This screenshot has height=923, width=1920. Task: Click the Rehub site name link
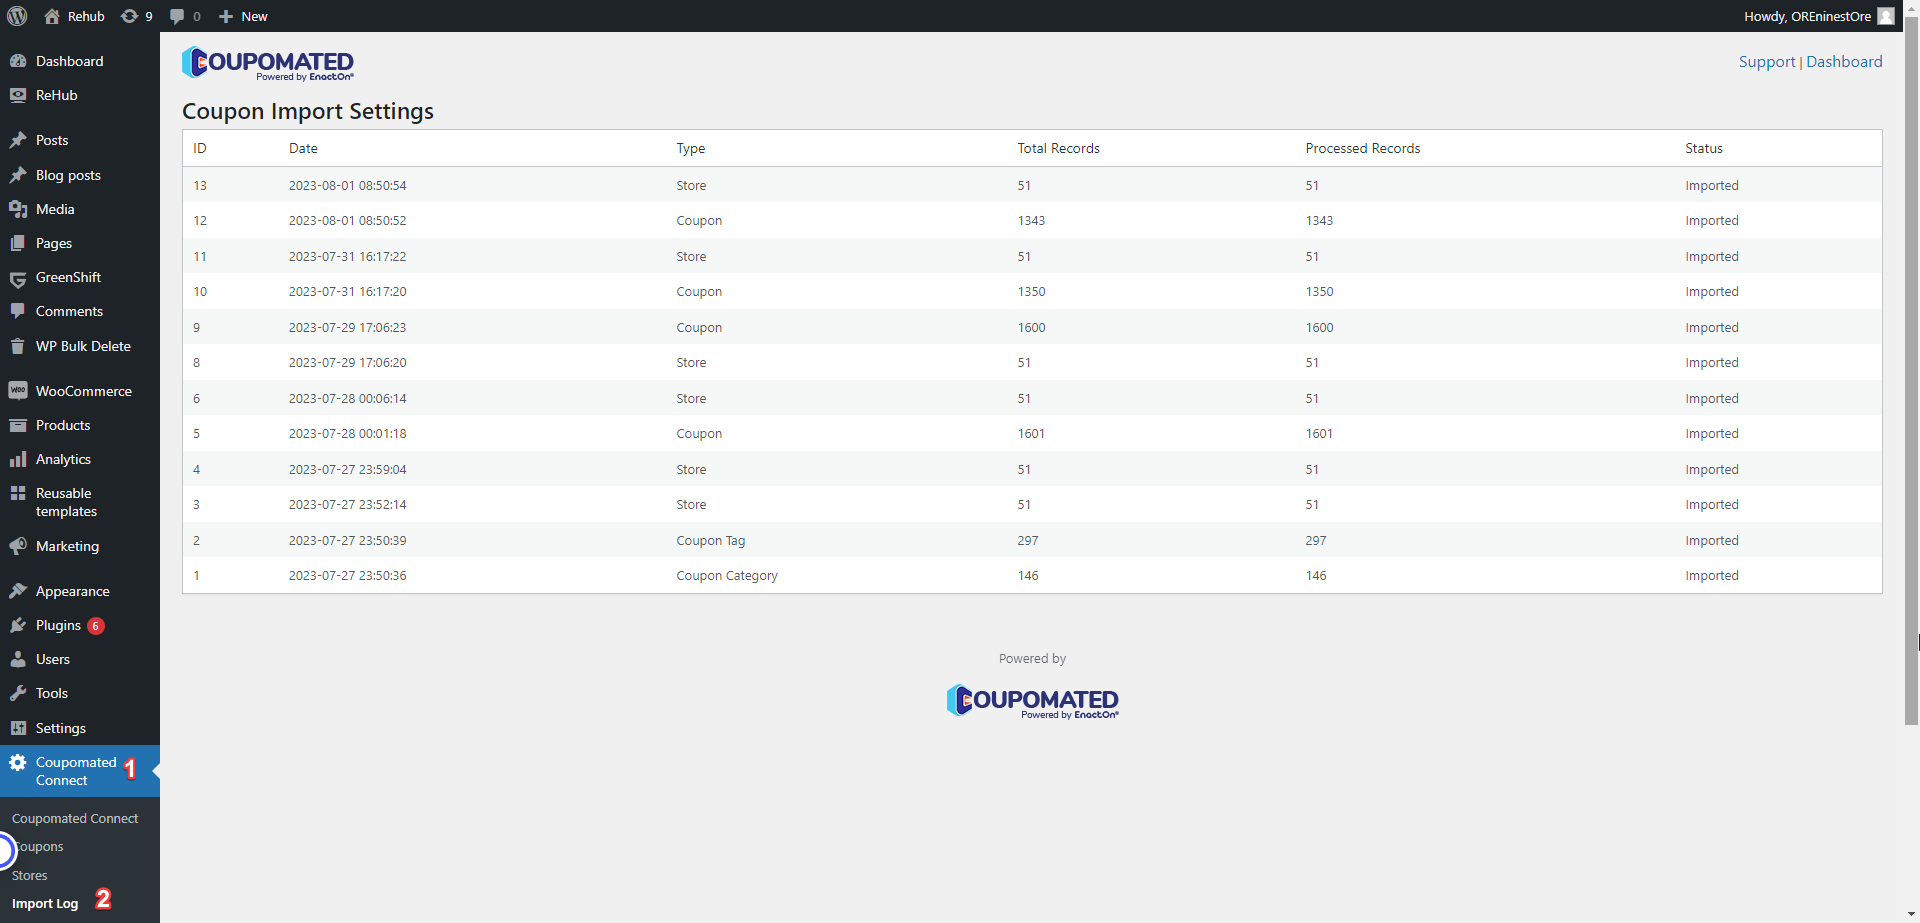[86, 16]
